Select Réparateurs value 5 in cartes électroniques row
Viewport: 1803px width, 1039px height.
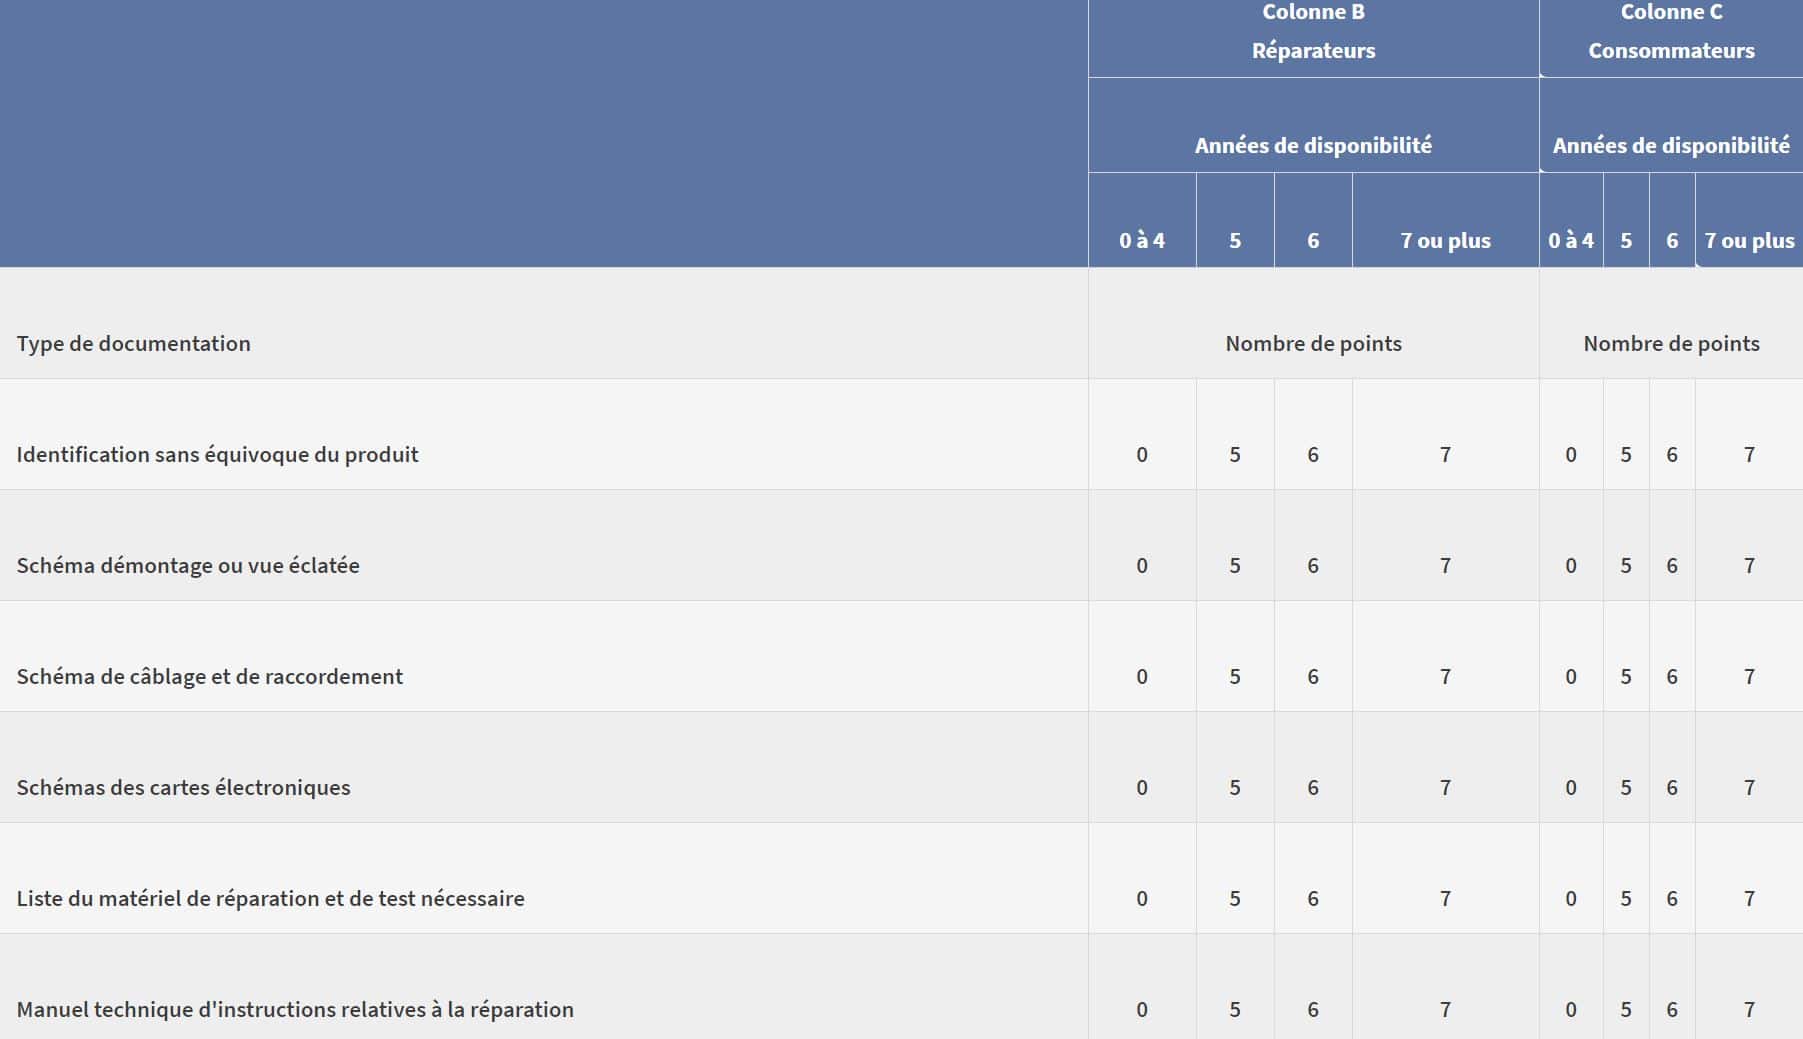(x=1235, y=787)
